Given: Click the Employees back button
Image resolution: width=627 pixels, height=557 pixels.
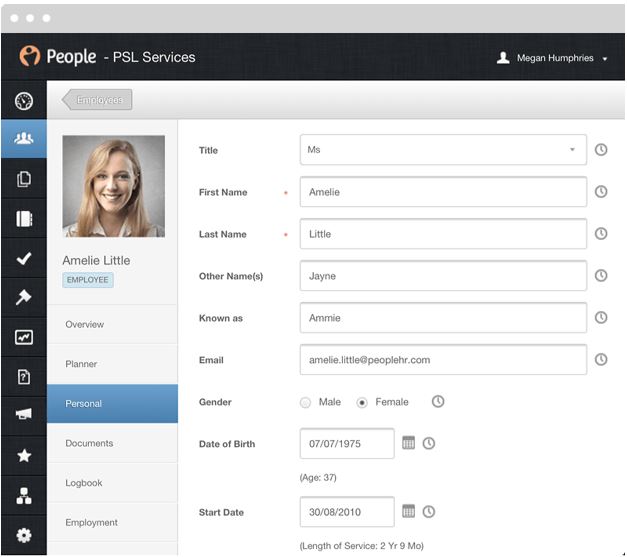Looking at the screenshot, I should [x=97, y=100].
